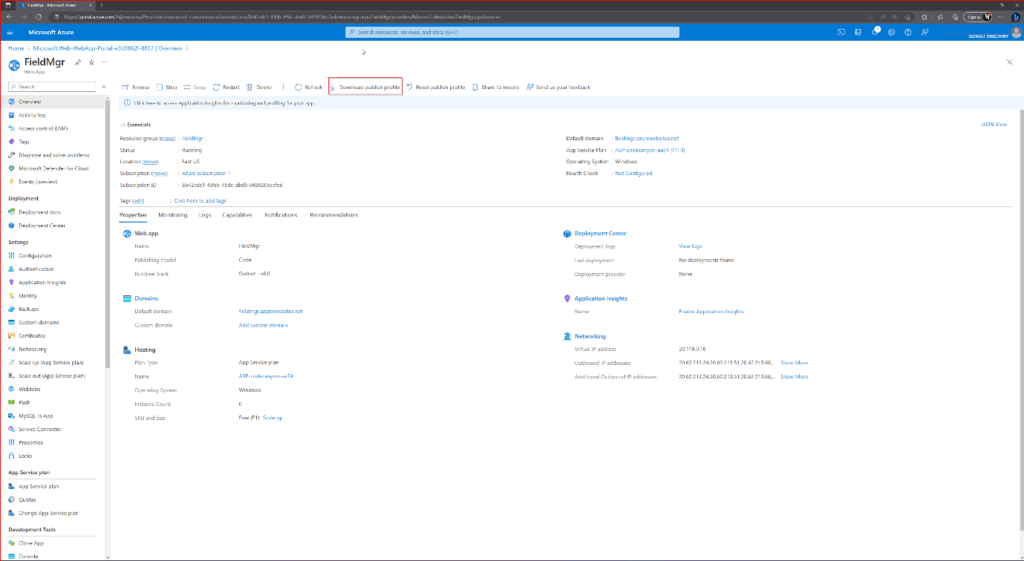Open Diagnose and solve problems
This screenshot has width=1024, height=561.
tap(54, 155)
